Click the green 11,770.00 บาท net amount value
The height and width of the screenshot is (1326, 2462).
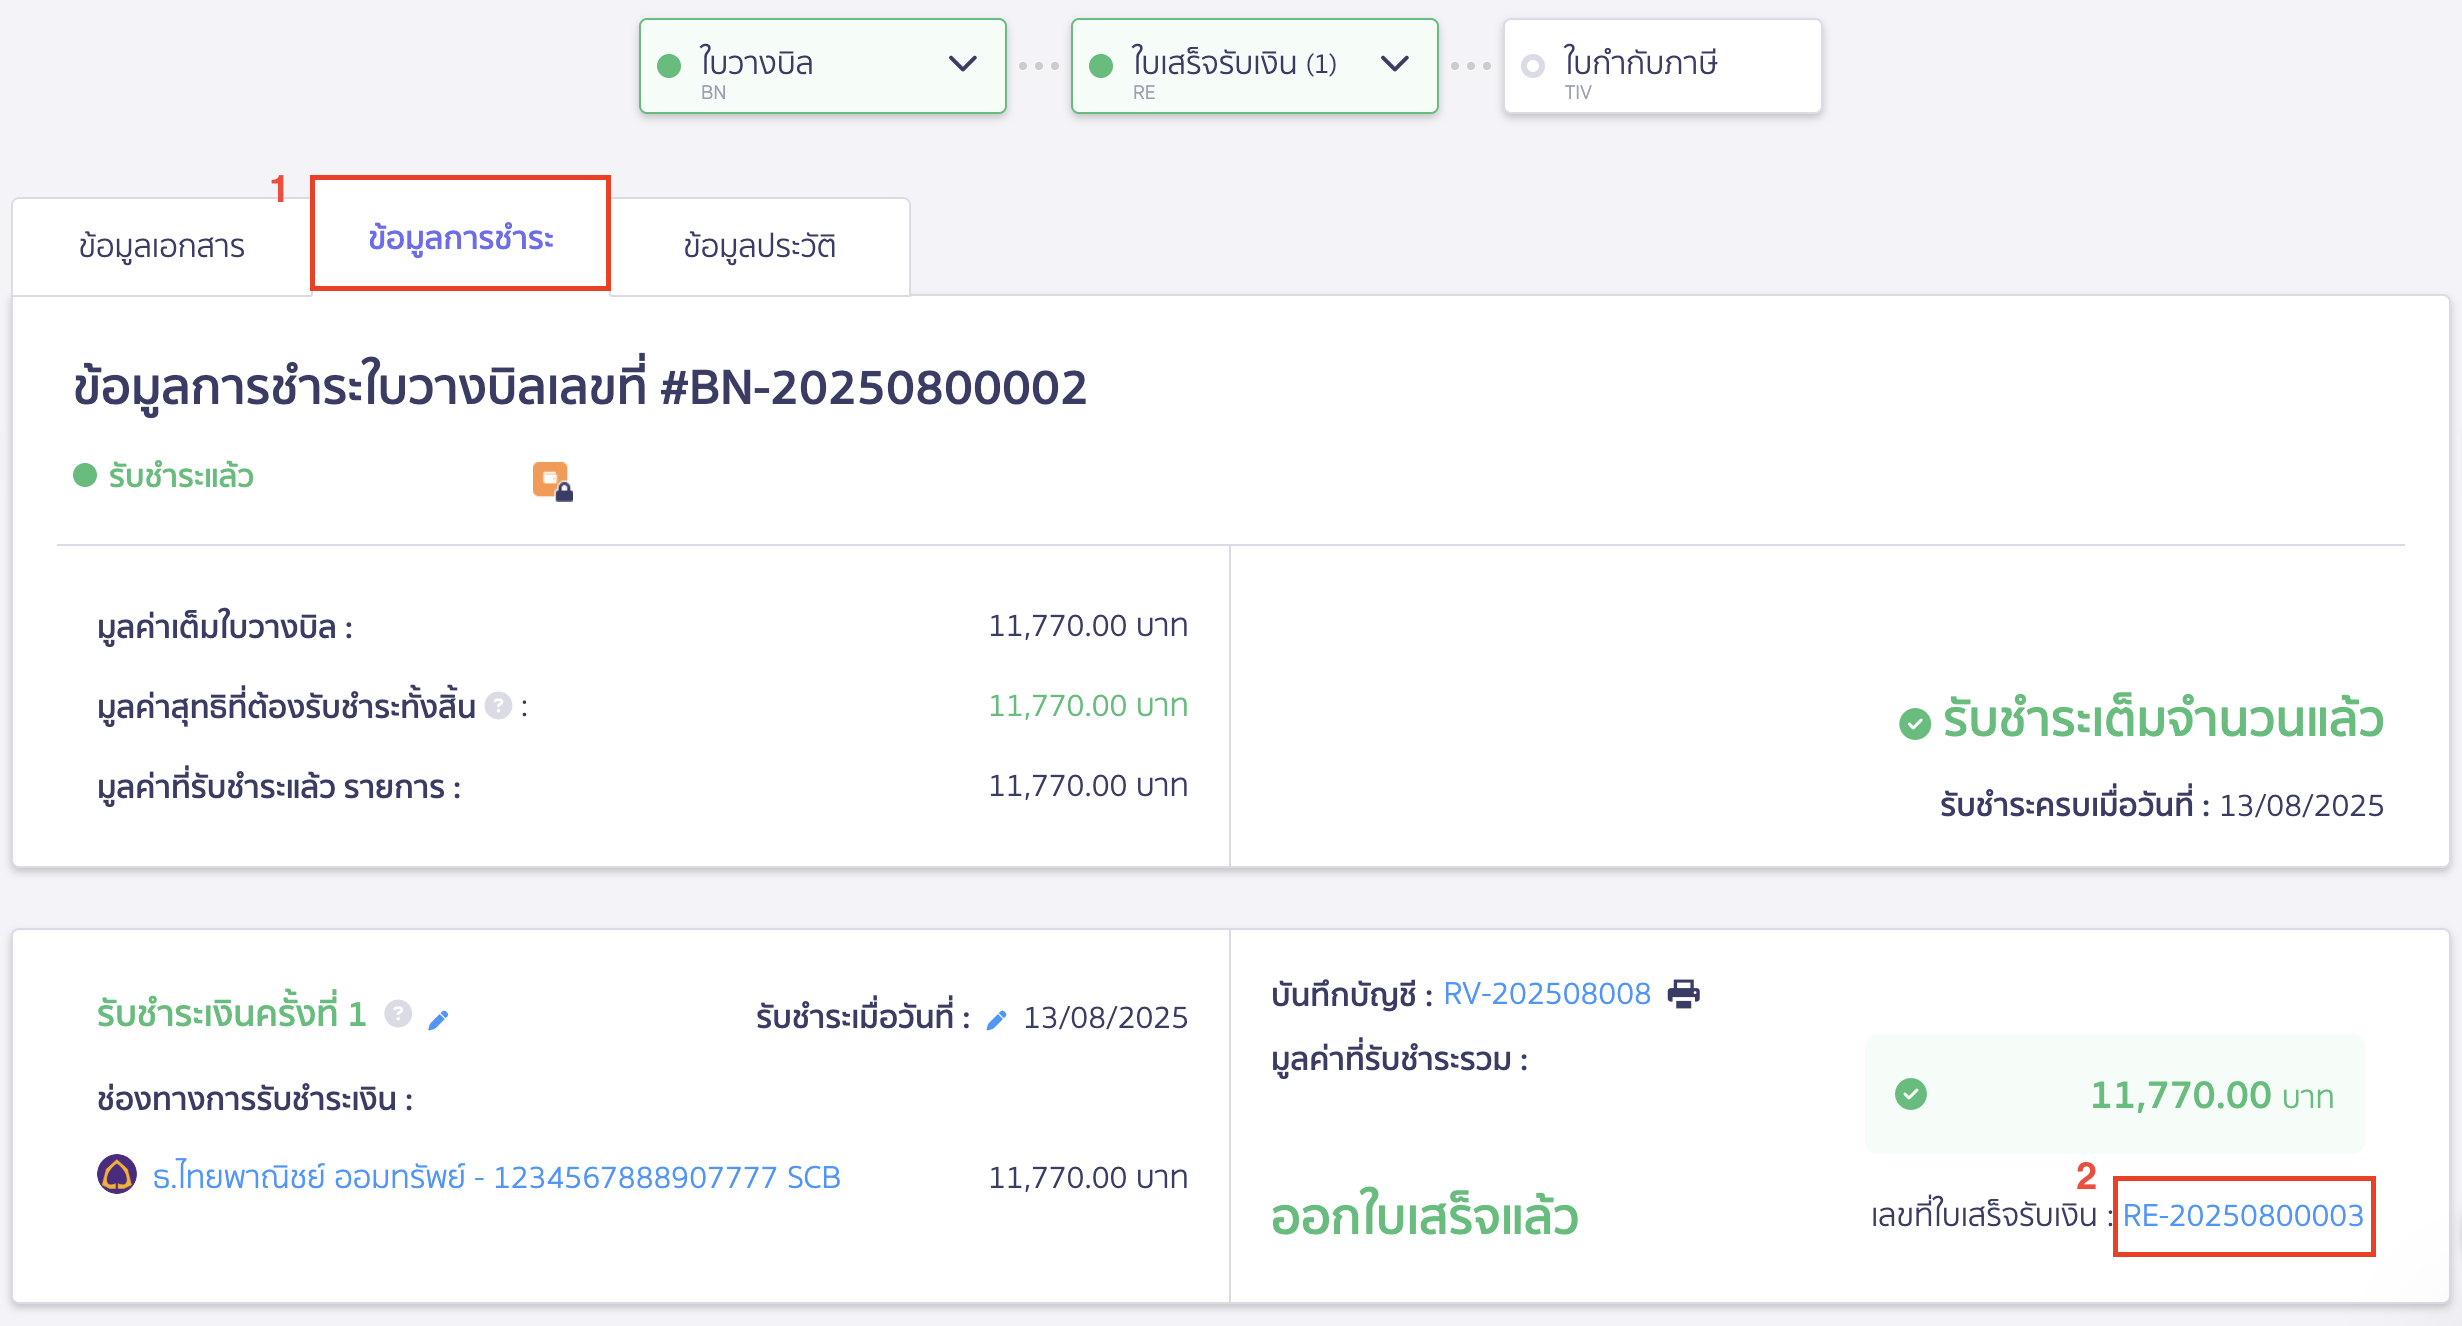point(1088,706)
